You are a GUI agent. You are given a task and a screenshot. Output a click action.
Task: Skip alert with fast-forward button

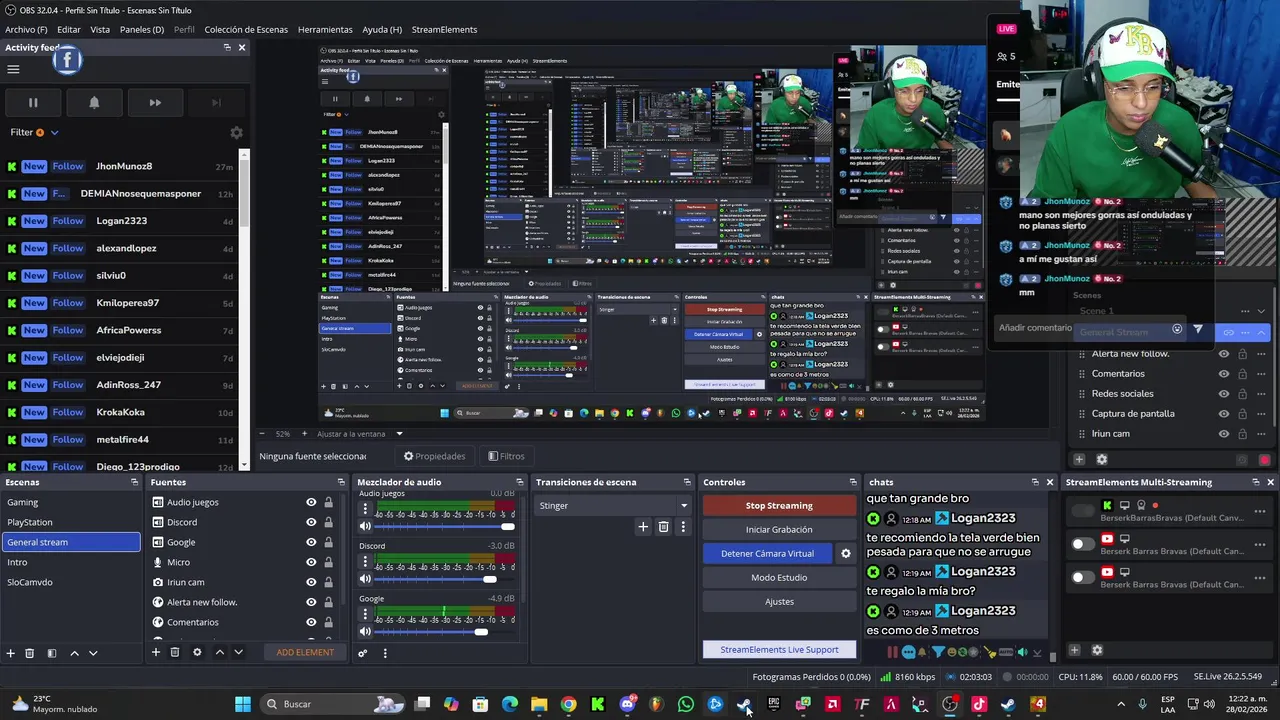tap(155, 102)
